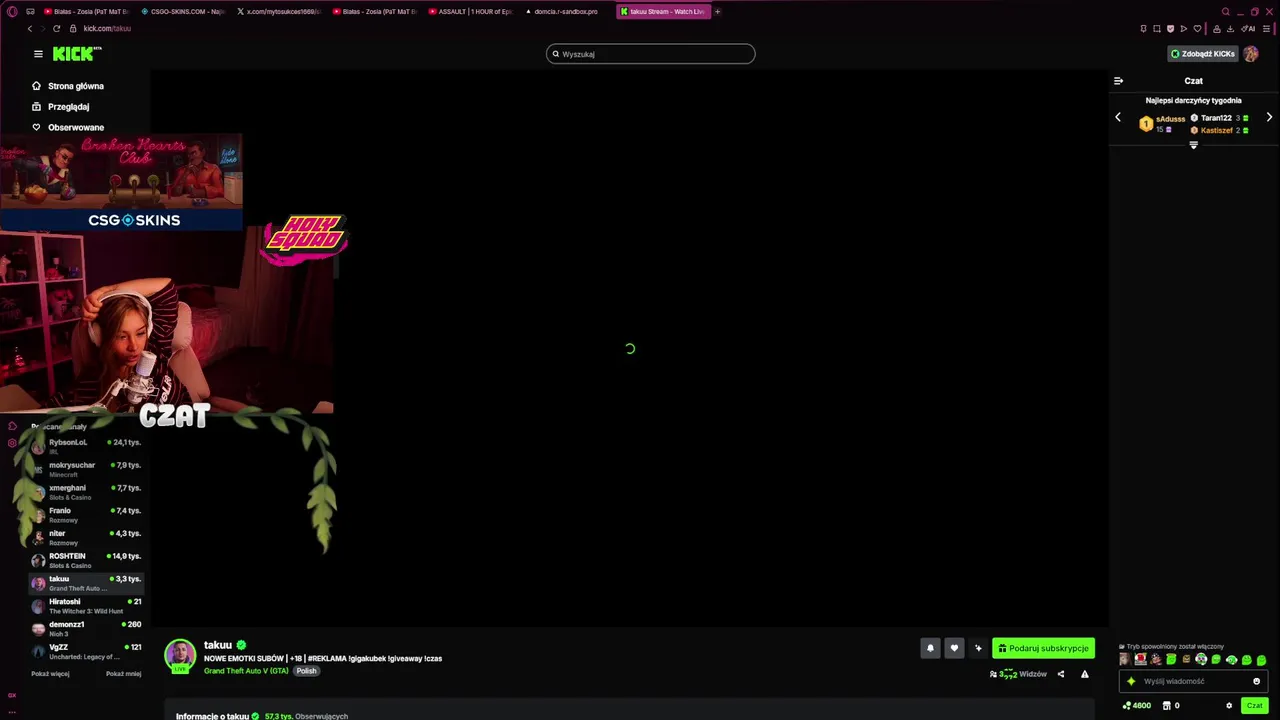The image size is (1280, 720).
Task: Click the Podaruj subskrypcje button
Action: (x=1043, y=648)
